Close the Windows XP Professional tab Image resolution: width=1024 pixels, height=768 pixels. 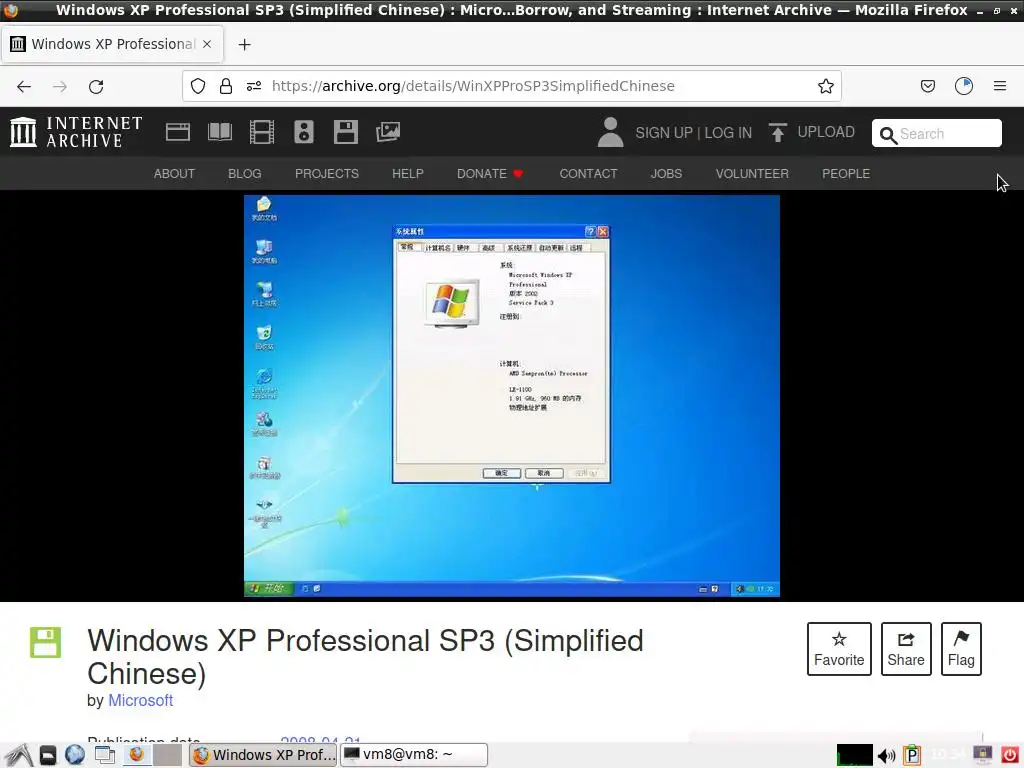pos(206,44)
